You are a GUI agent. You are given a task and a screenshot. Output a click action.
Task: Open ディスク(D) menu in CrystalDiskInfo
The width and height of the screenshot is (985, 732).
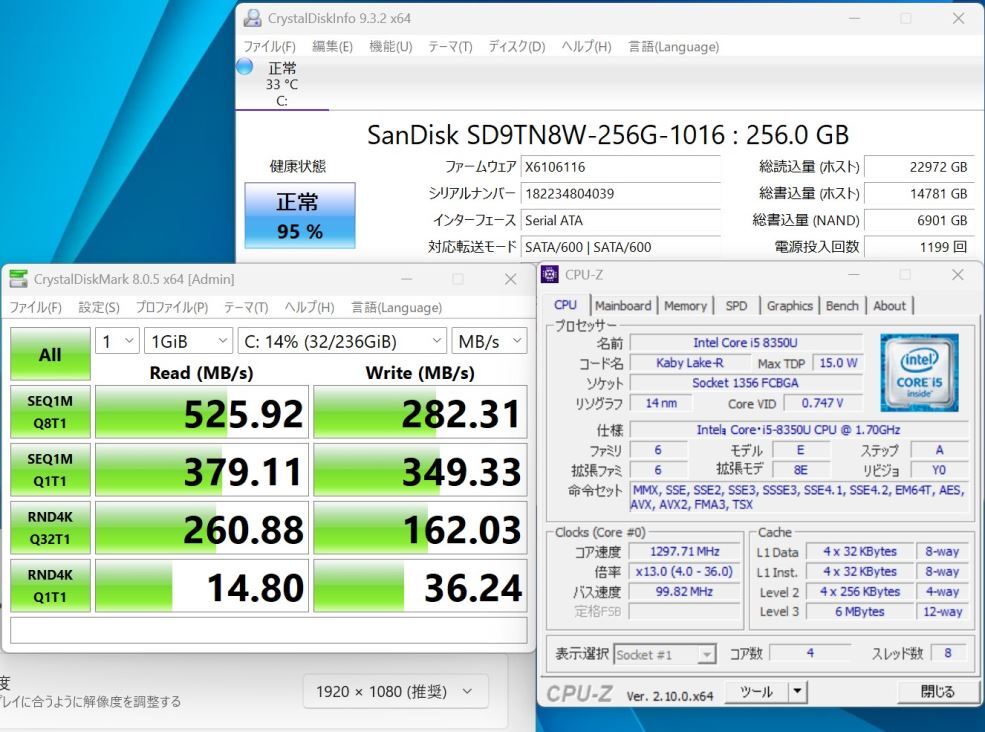point(516,46)
